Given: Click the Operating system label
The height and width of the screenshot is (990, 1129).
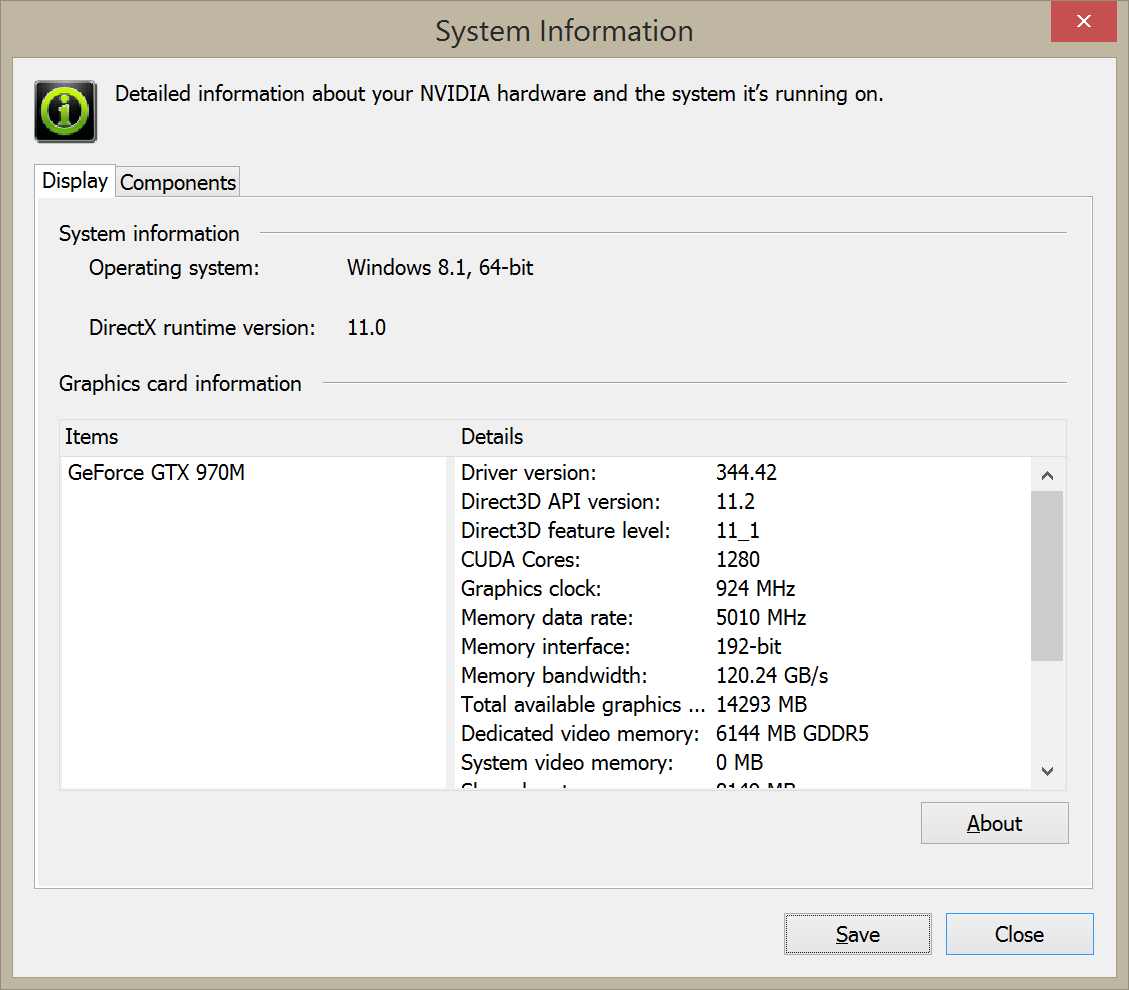Looking at the screenshot, I should tap(174, 267).
